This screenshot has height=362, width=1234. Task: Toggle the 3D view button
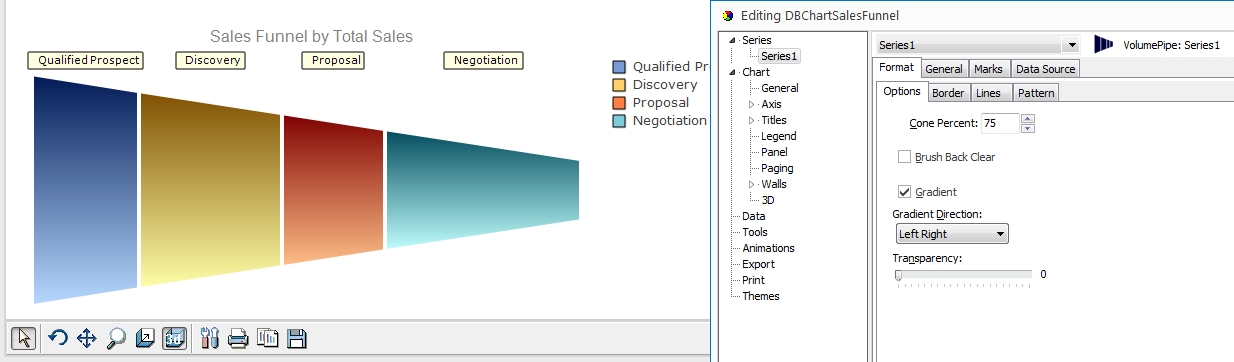[175, 338]
